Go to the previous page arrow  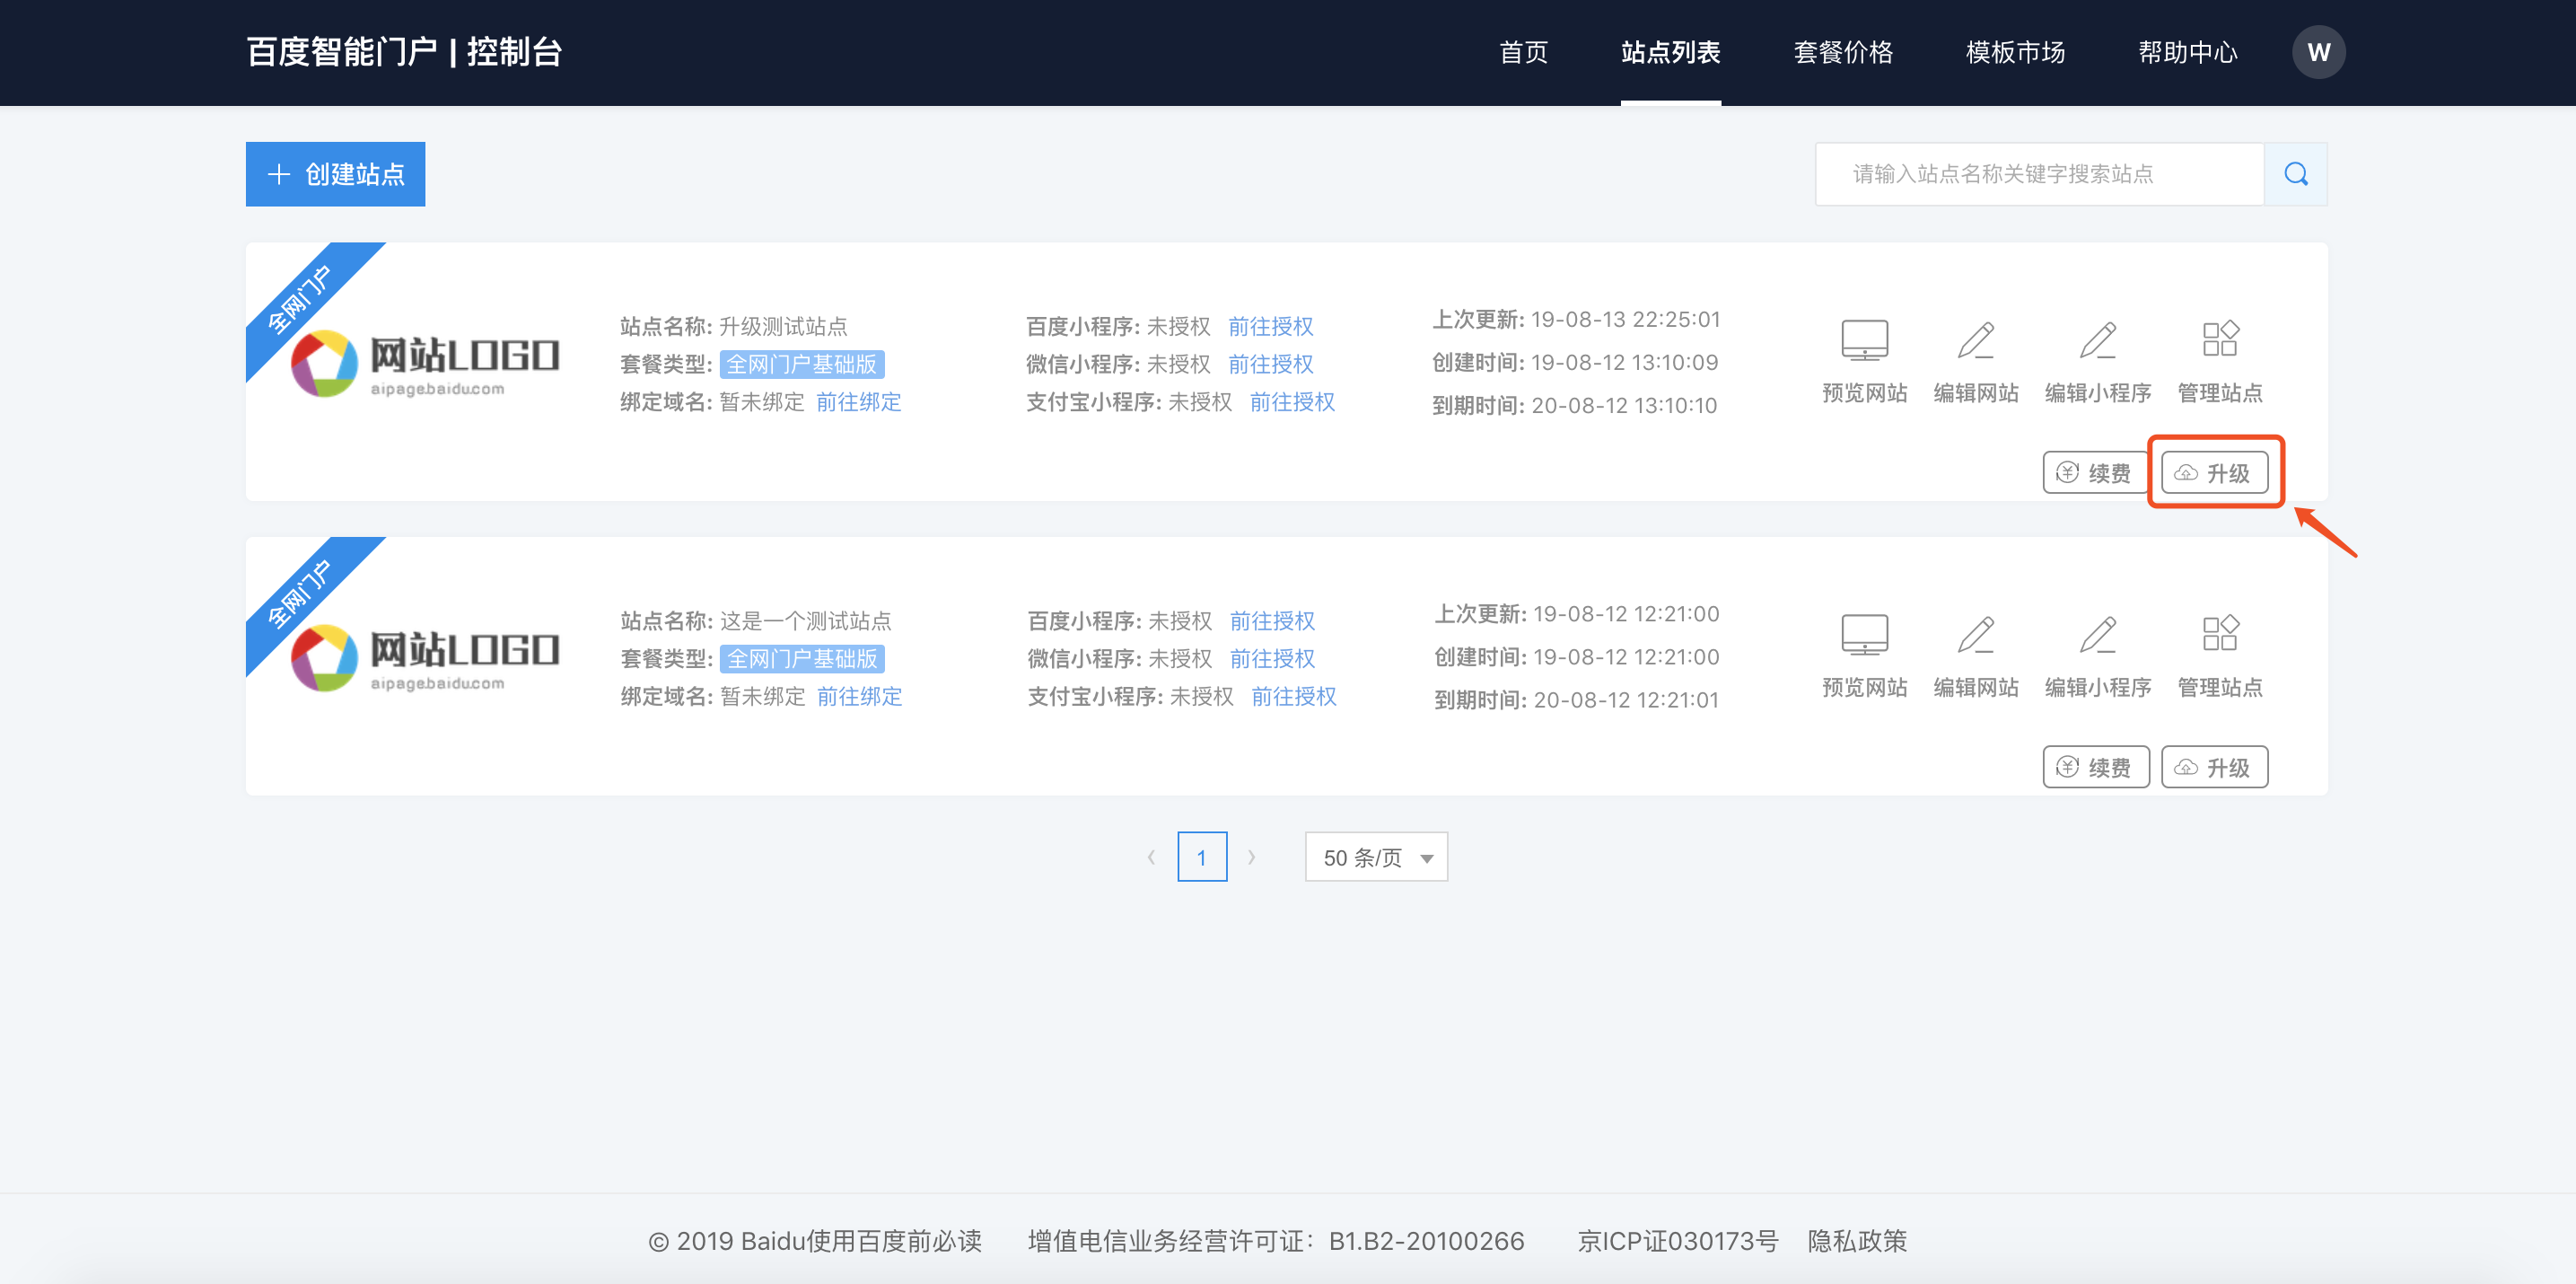1151,857
